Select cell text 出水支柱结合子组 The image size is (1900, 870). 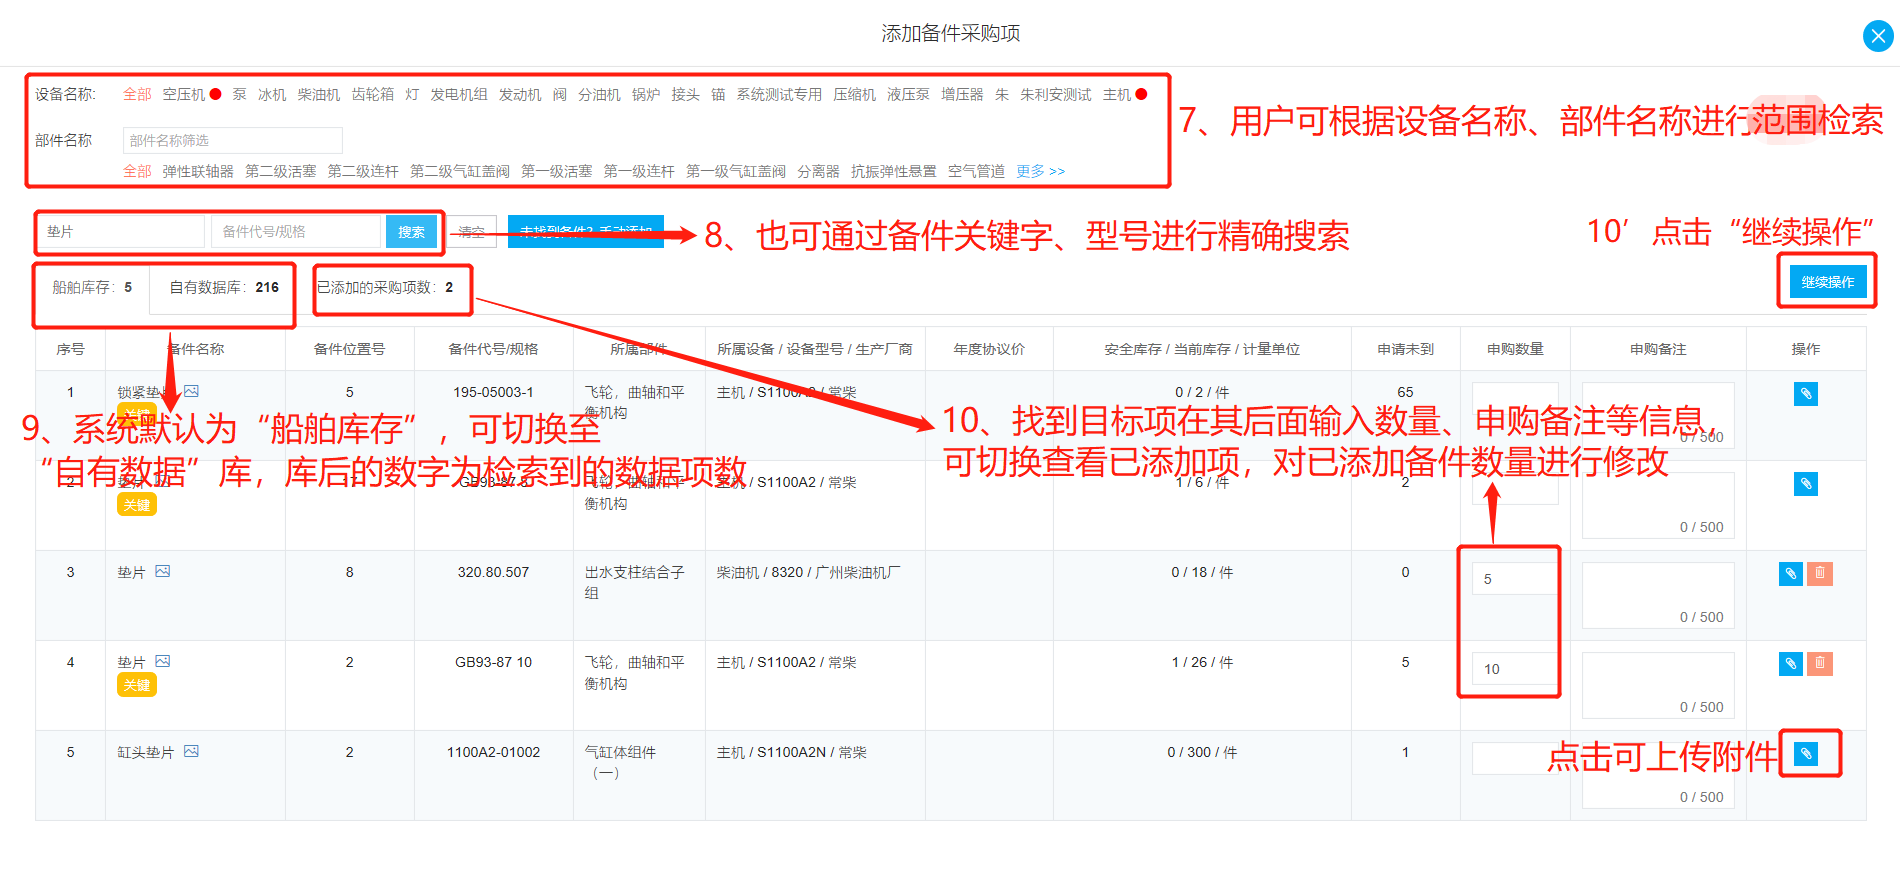tap(635, 582)
